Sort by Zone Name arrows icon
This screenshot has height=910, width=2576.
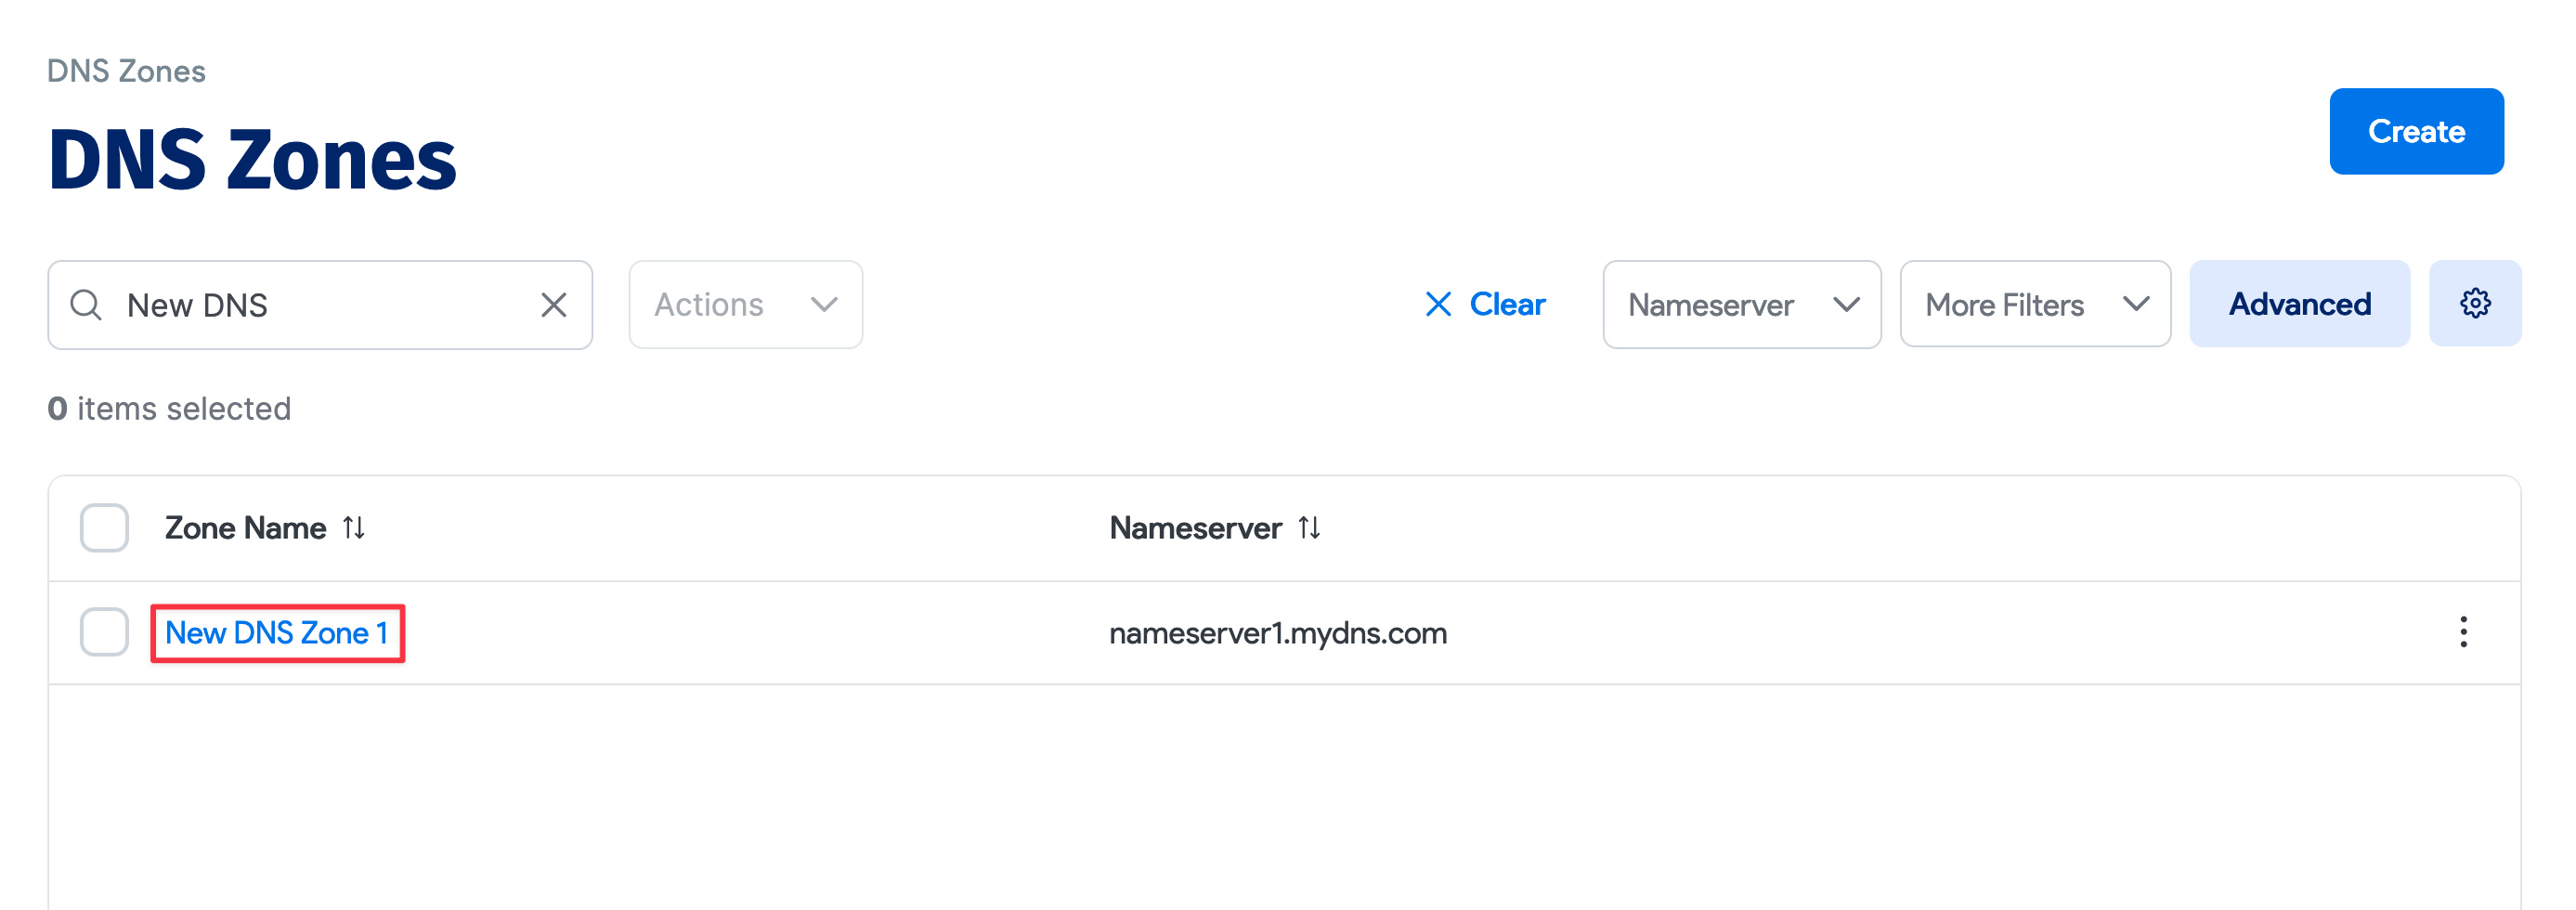coord(354,528)
